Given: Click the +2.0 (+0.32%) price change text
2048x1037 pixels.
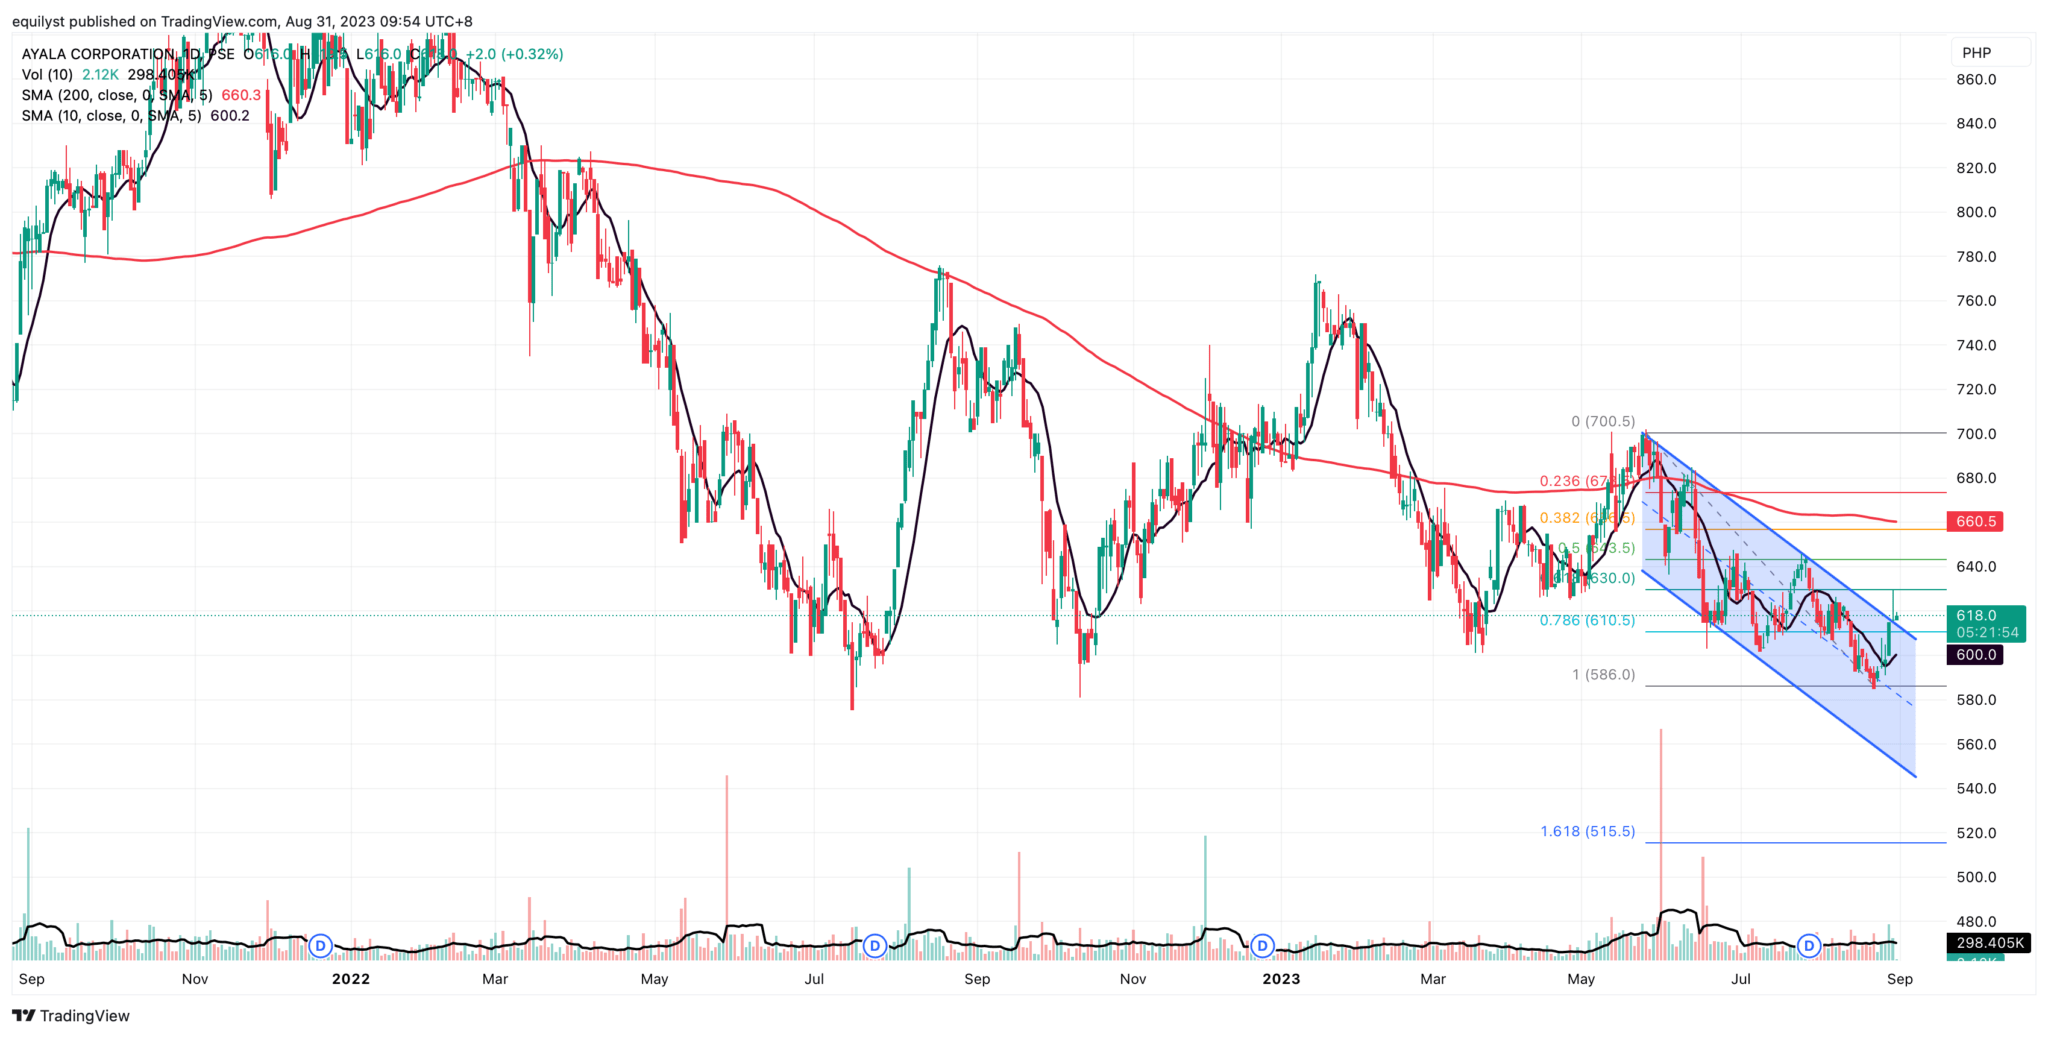Looking at the screenshot, I should (515, 54).
